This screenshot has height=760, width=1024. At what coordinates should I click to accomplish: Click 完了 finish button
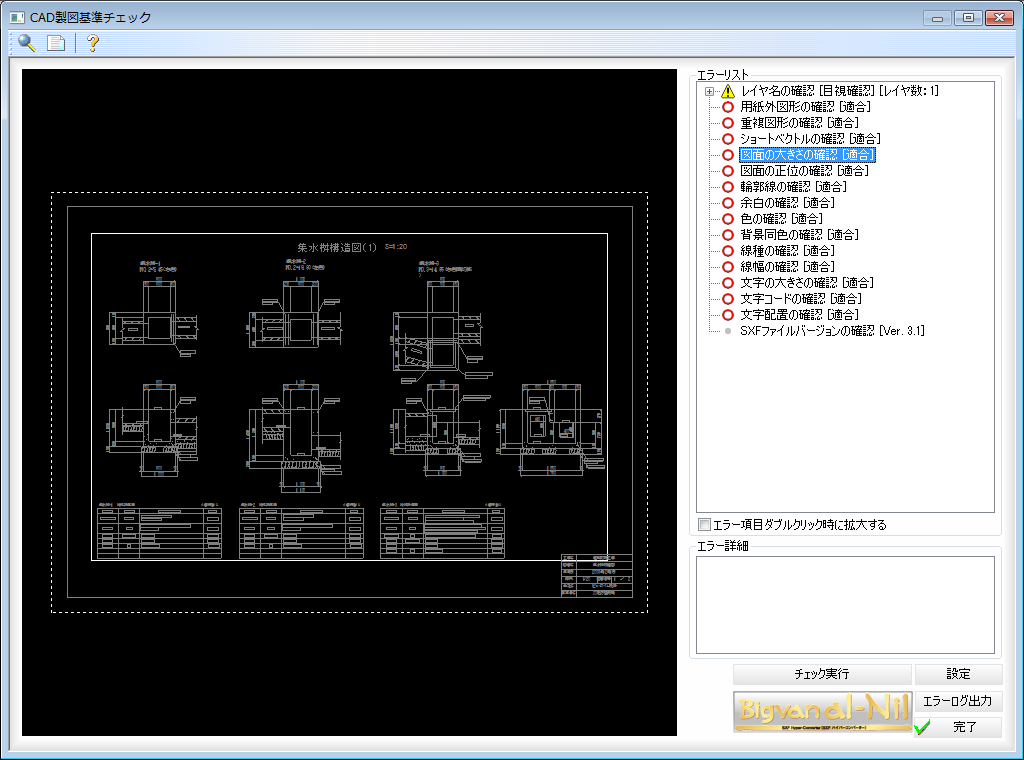[958, 727]
